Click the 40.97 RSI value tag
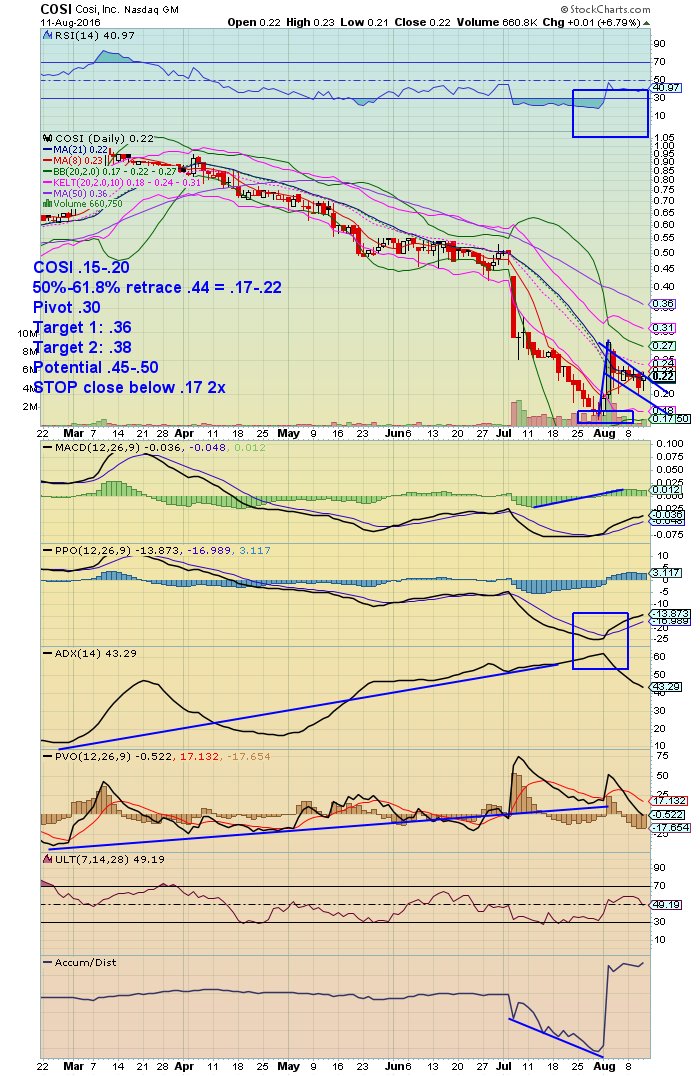This screenshot has width=700, height=1076. click(666, 88)
